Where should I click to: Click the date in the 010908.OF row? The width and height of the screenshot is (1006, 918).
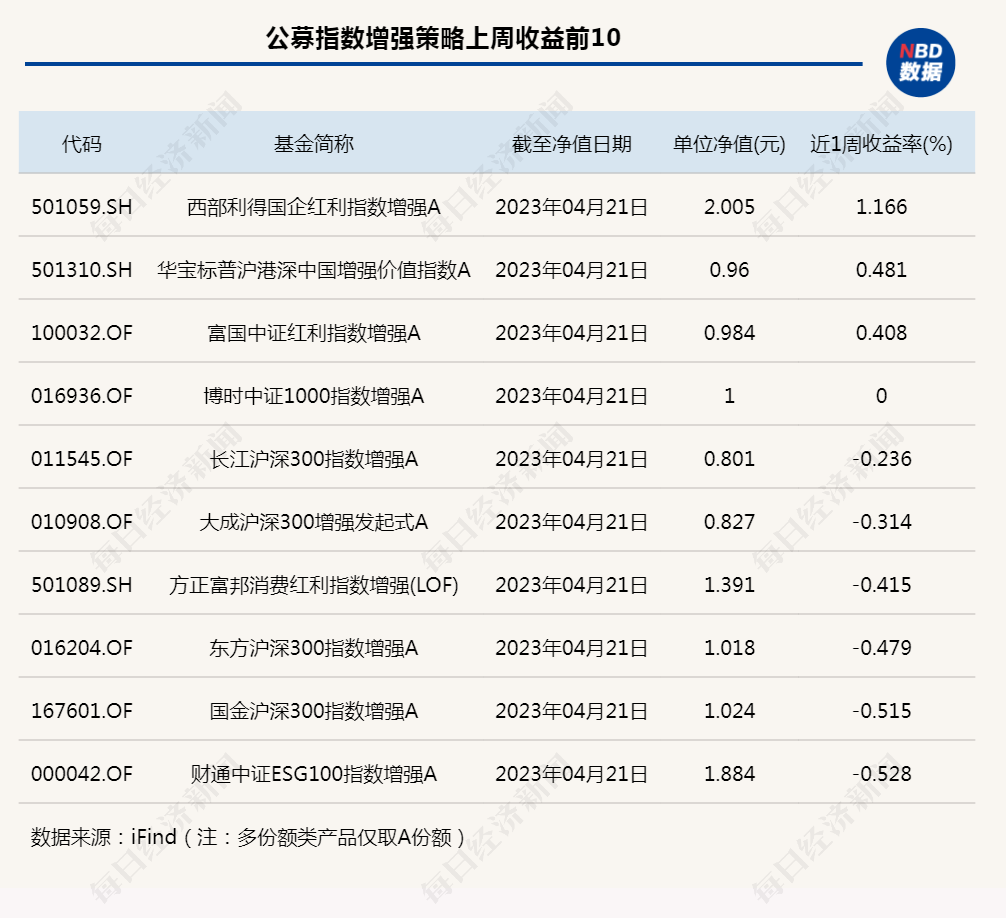(572, 522)
